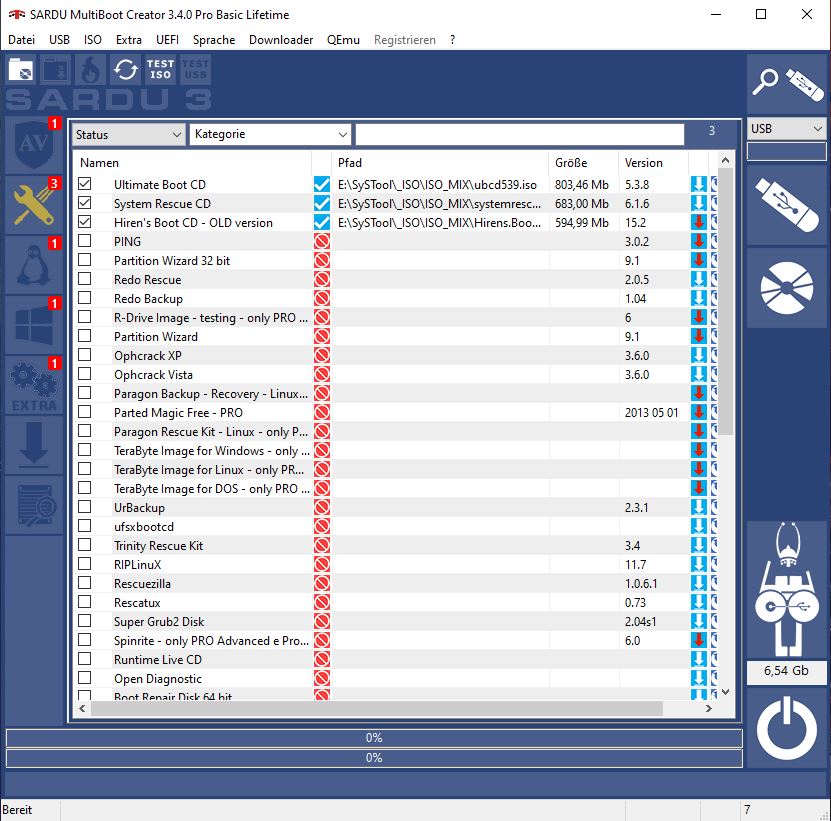Download Ultimate Boot CD via blue arrow
831x821 pixels.
(x=699, y=184)
